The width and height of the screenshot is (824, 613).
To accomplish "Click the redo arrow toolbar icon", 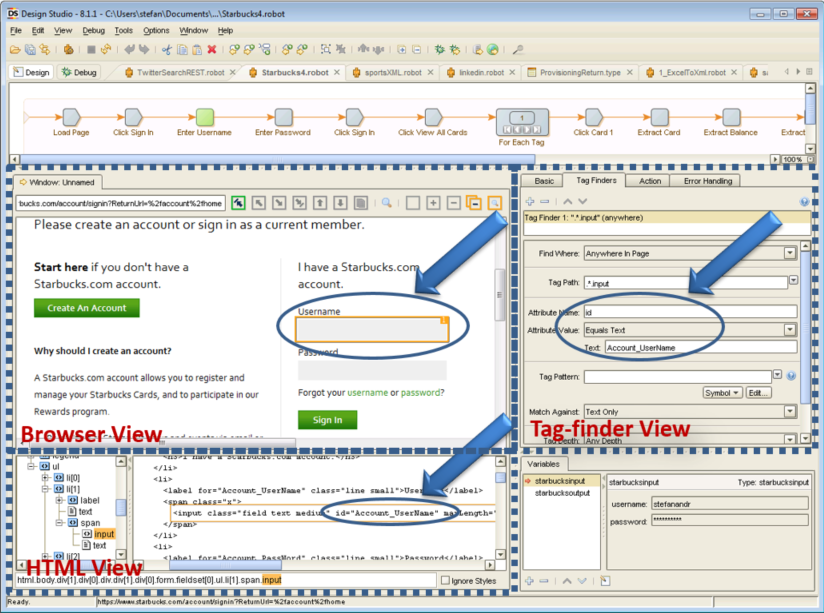I will (x=144, y=50).
